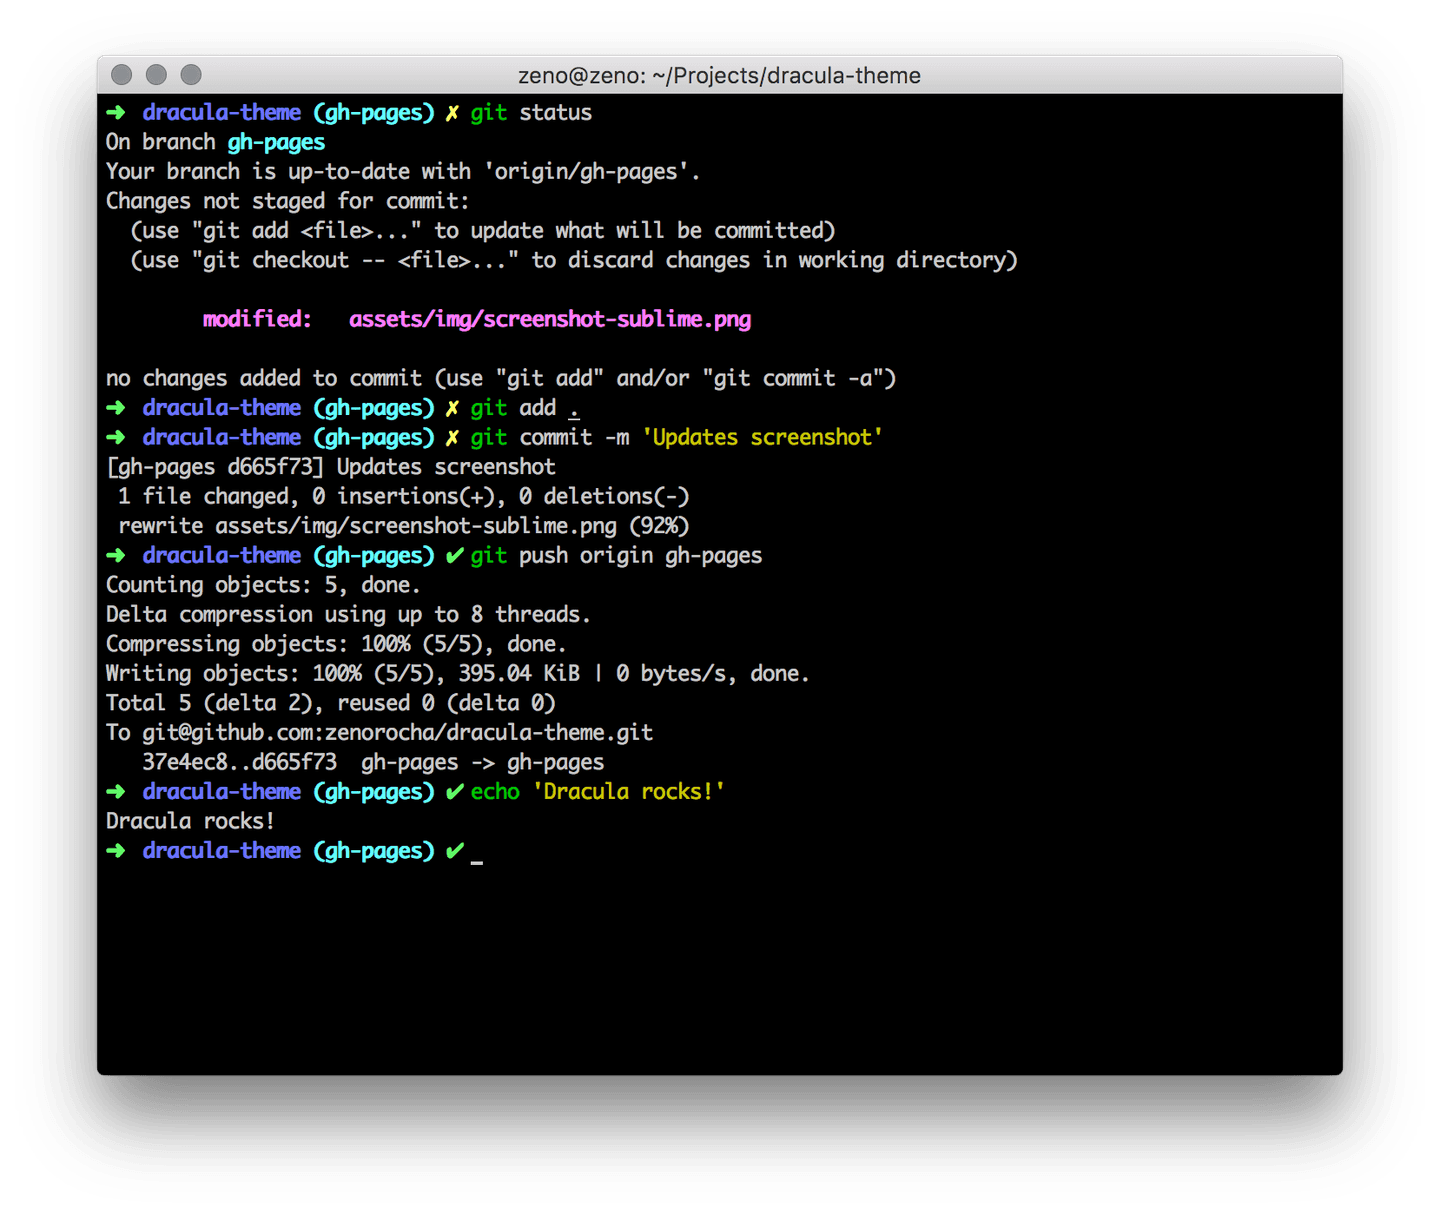The image size is (1440, 1214).
Task: Click the commit hash d665f73
Action: click(x=275, y=466)
